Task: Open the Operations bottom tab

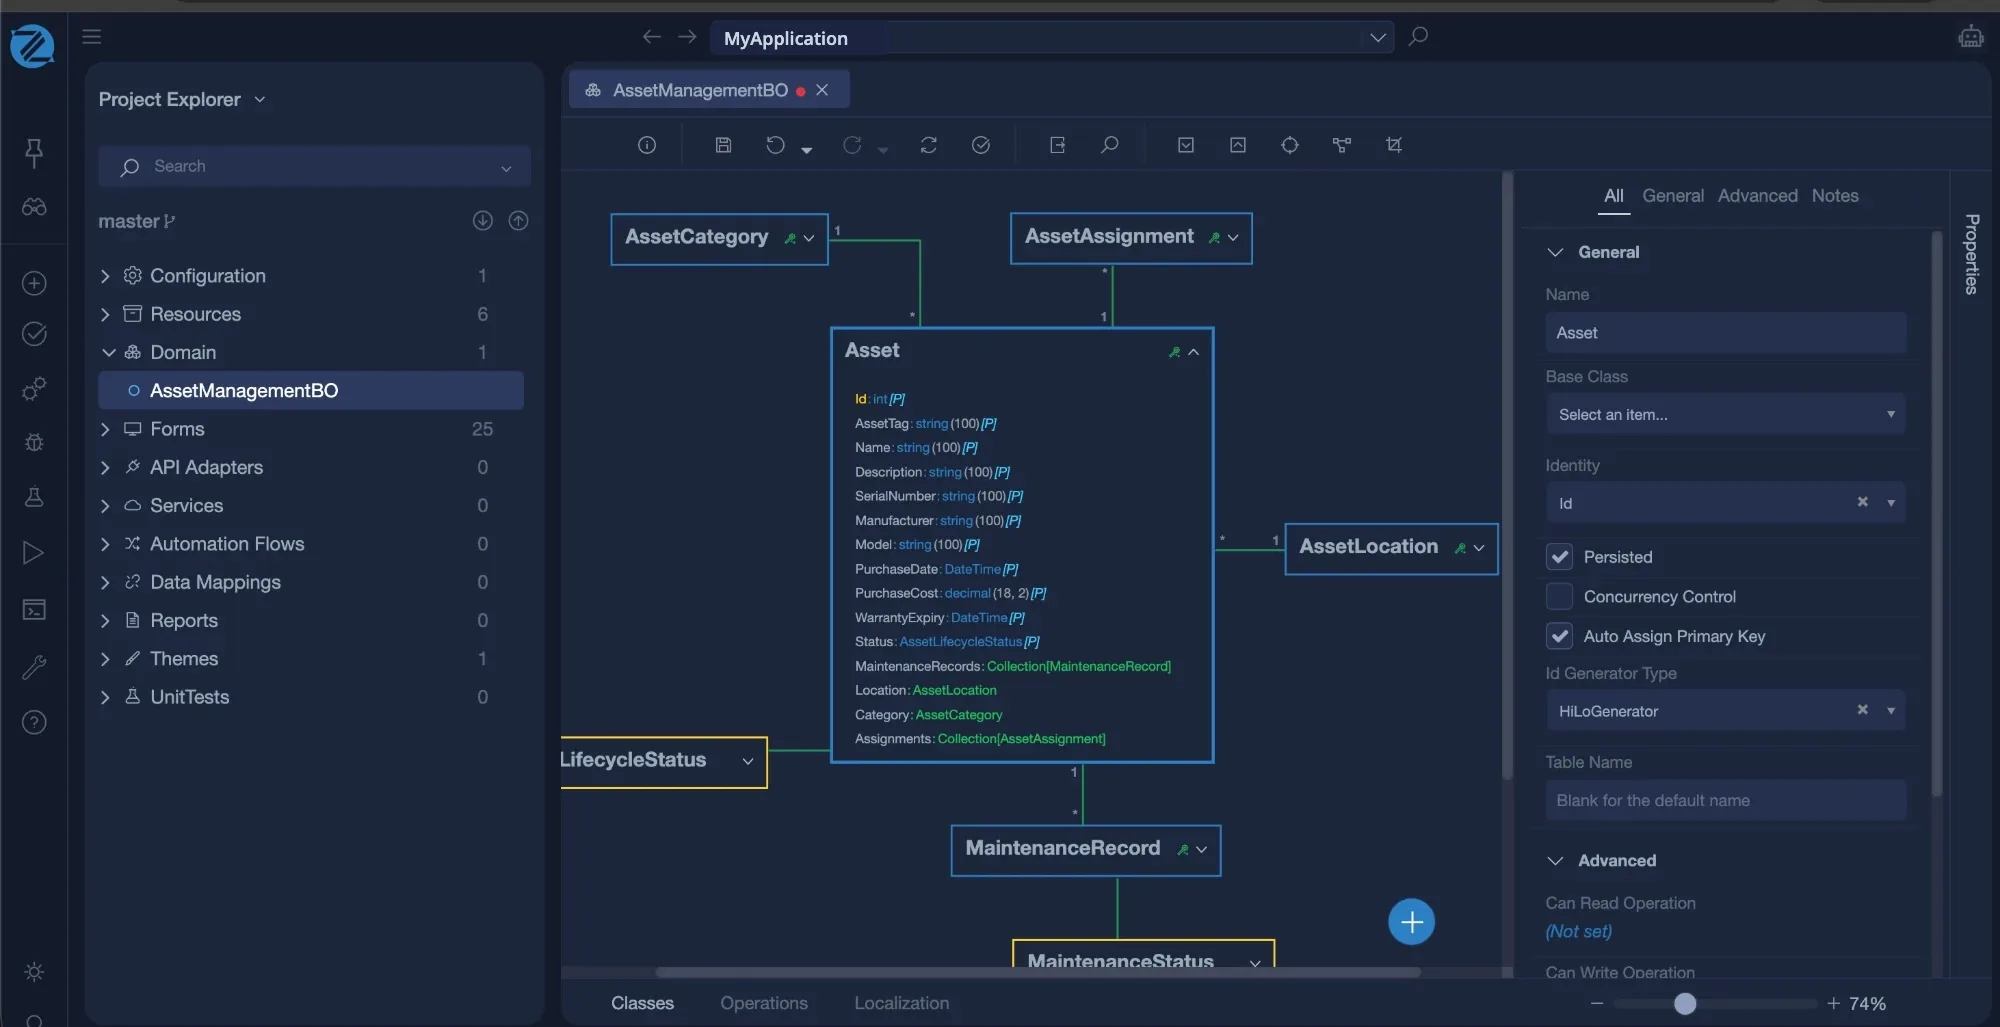Action: [764, 1003]
